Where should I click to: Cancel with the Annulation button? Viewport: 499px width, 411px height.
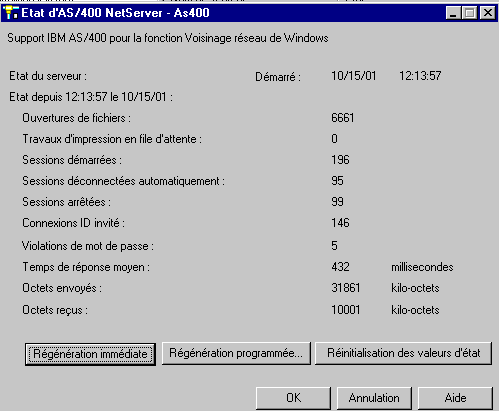click(x=374, y=398)
